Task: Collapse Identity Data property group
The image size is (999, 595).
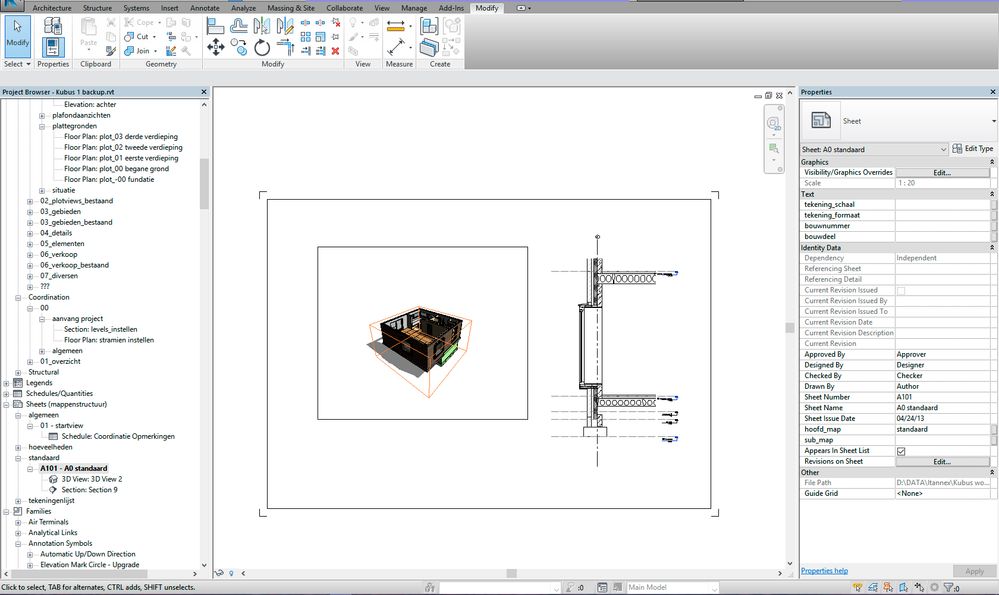Action: coord(991,247)
